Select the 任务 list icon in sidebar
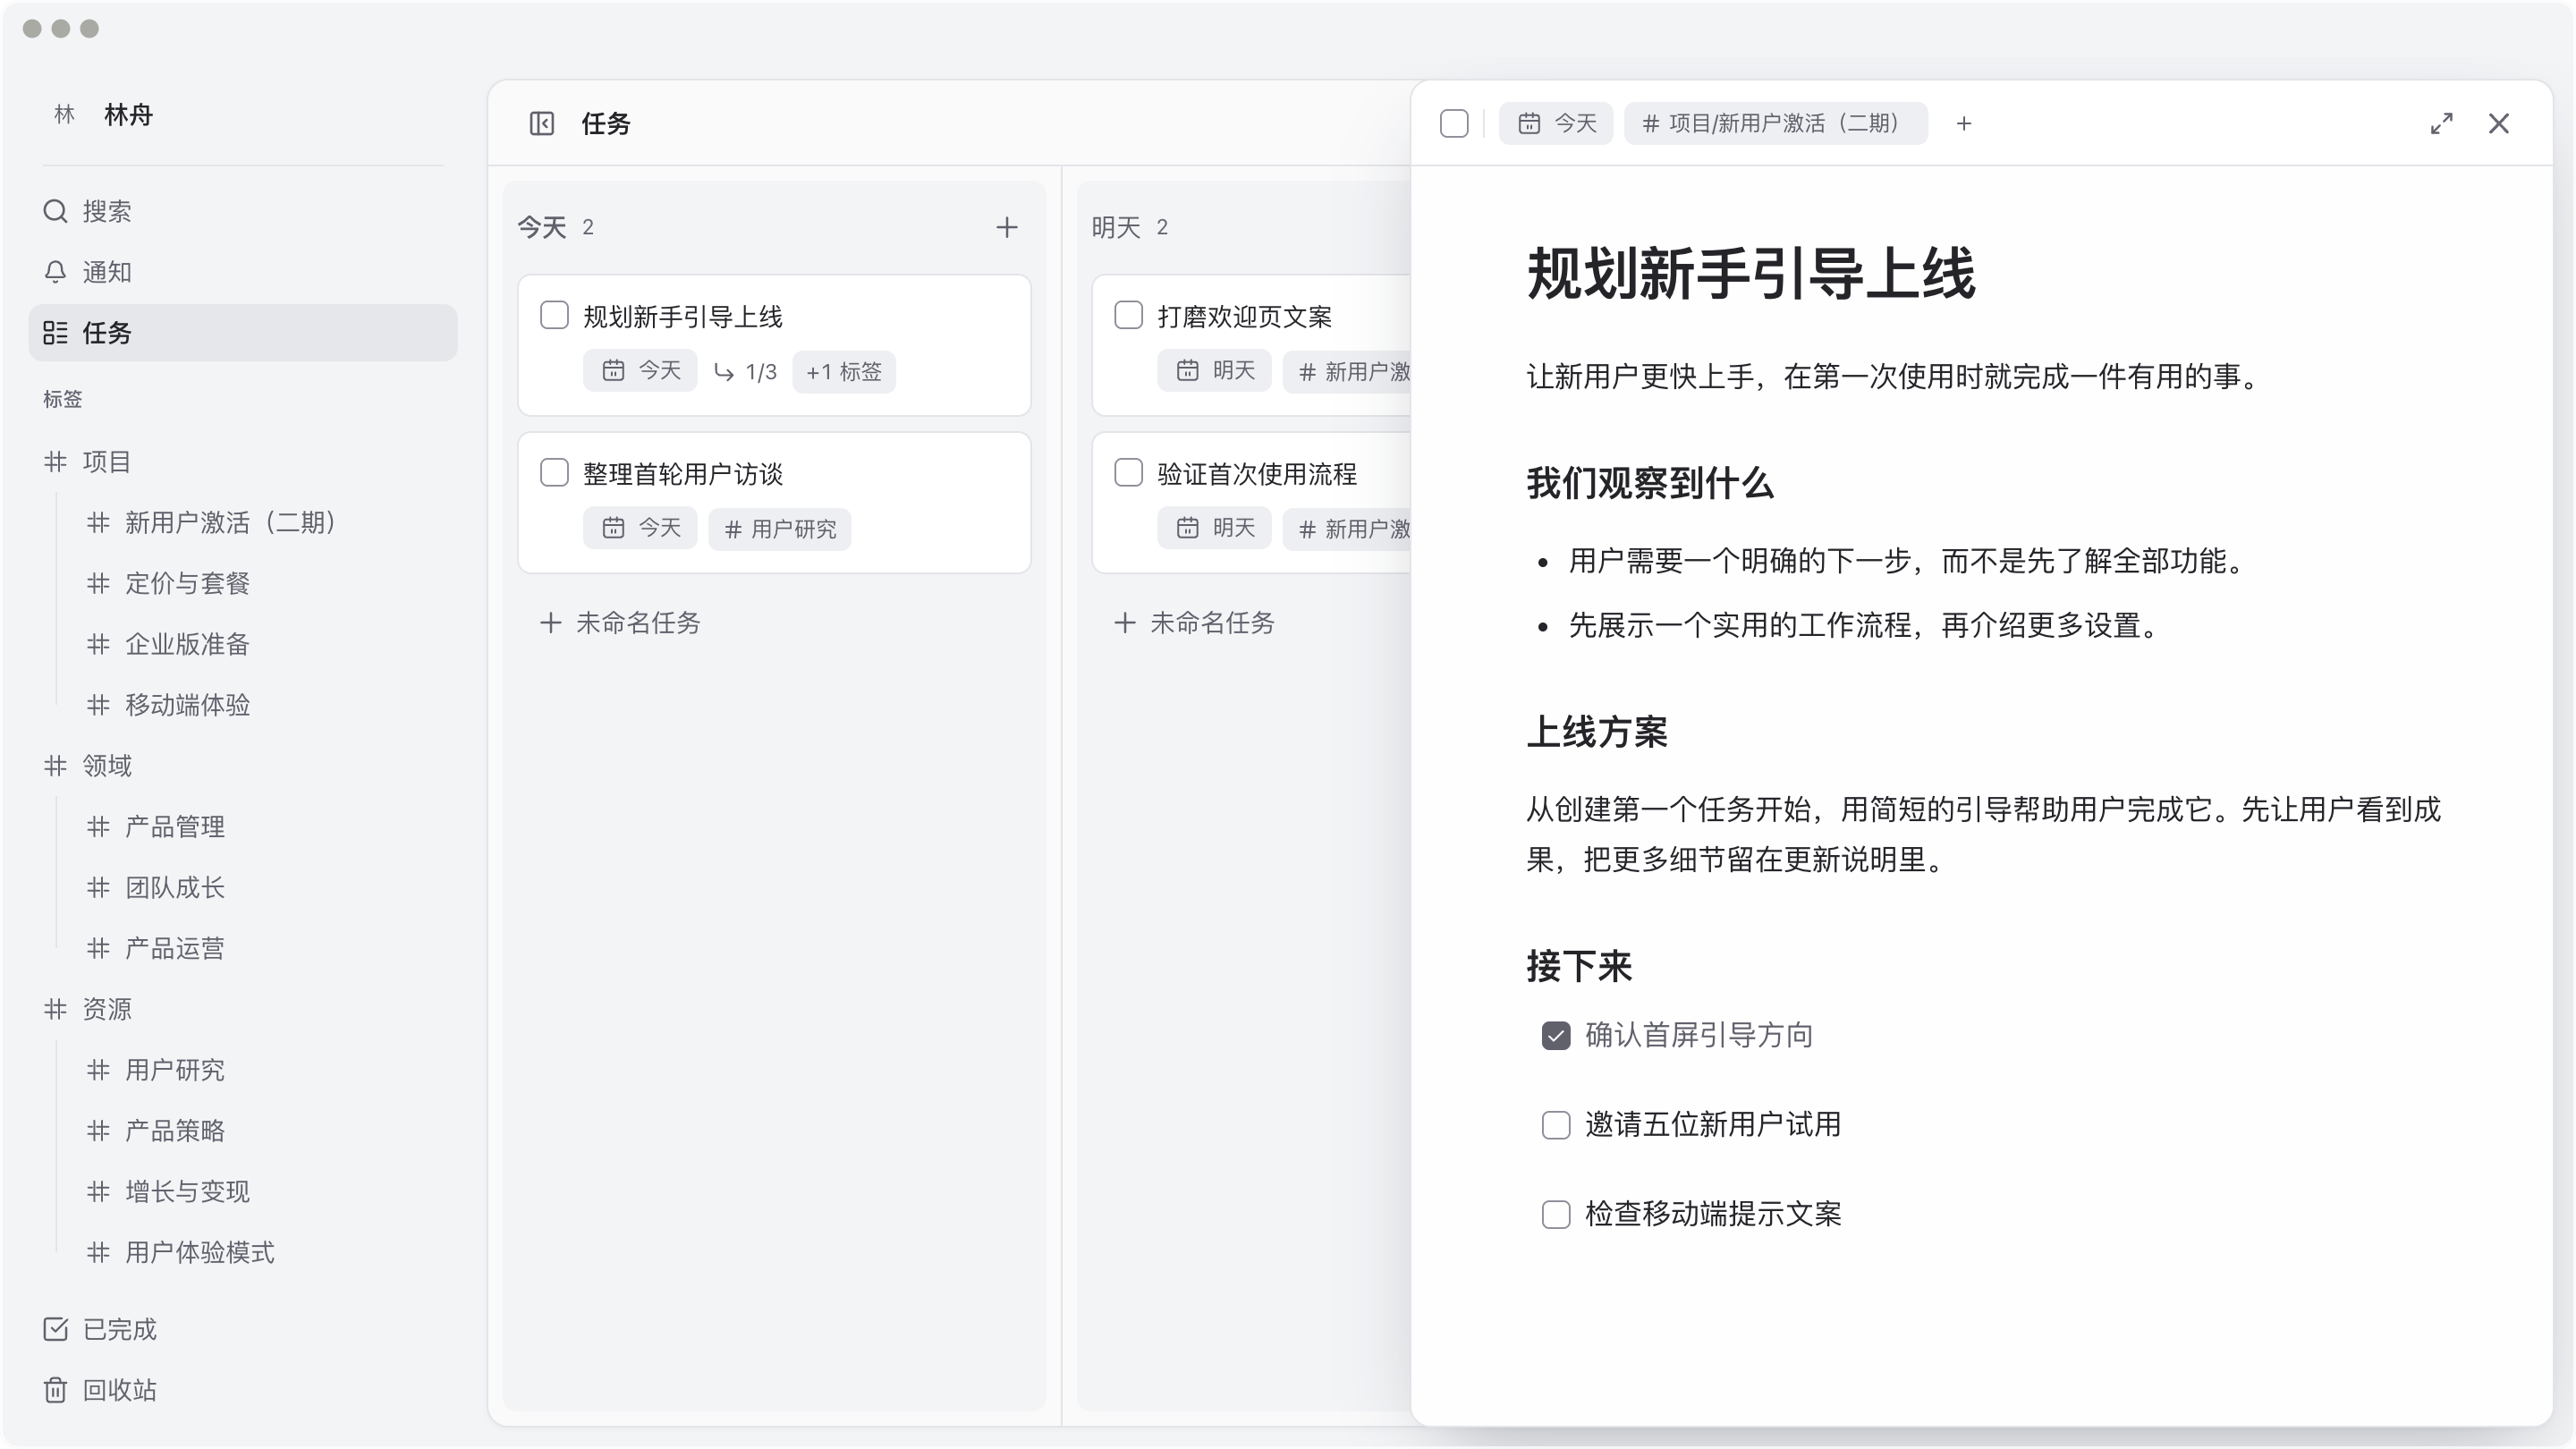Image resolution: width=2576 pixels, height=1449 pixels. (x=55, y=333)
